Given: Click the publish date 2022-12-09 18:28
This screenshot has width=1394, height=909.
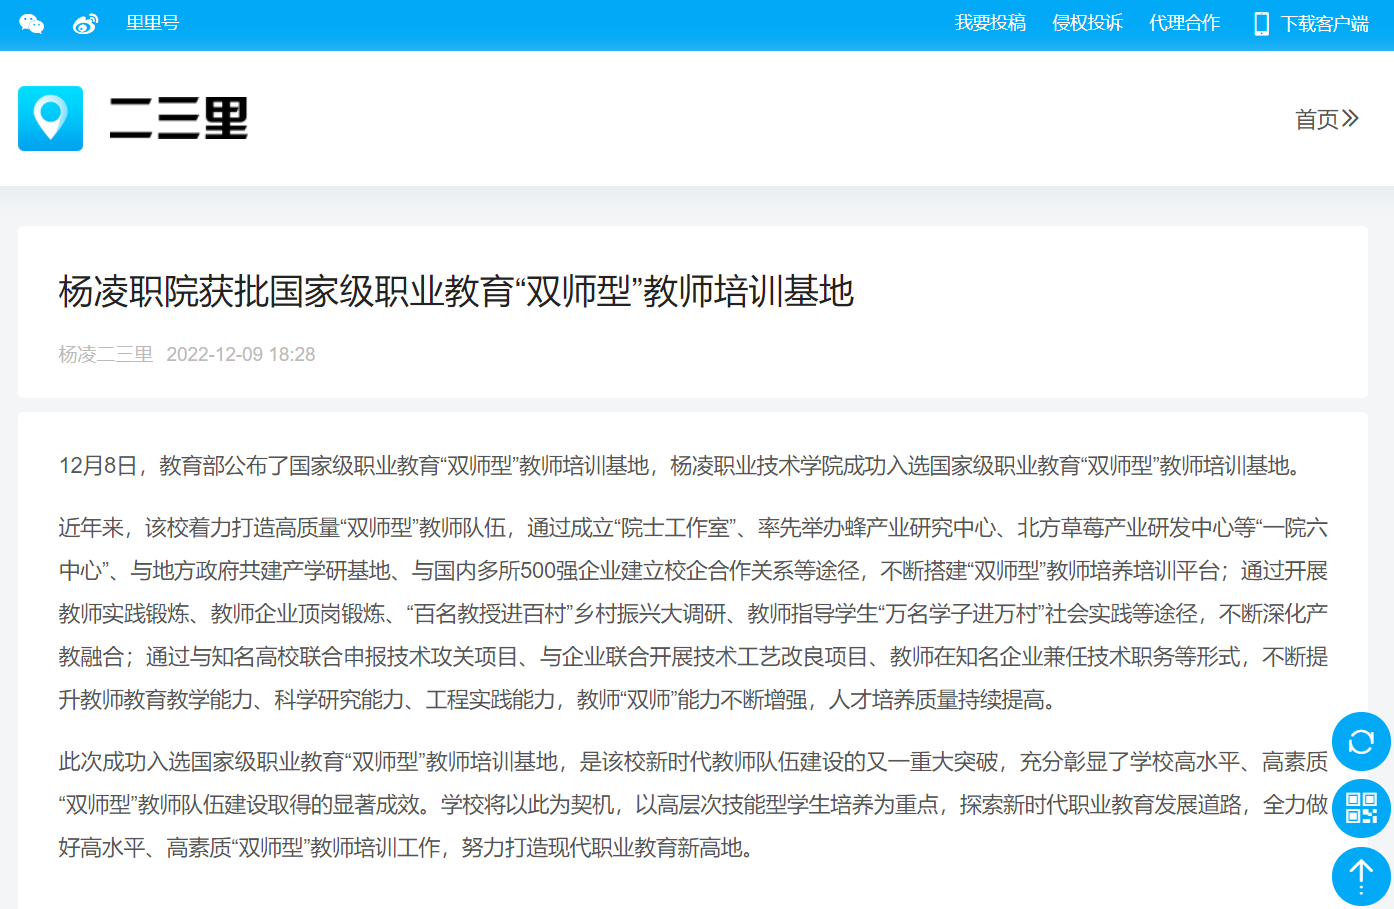Looking at the screenshot, I should 240,354.
